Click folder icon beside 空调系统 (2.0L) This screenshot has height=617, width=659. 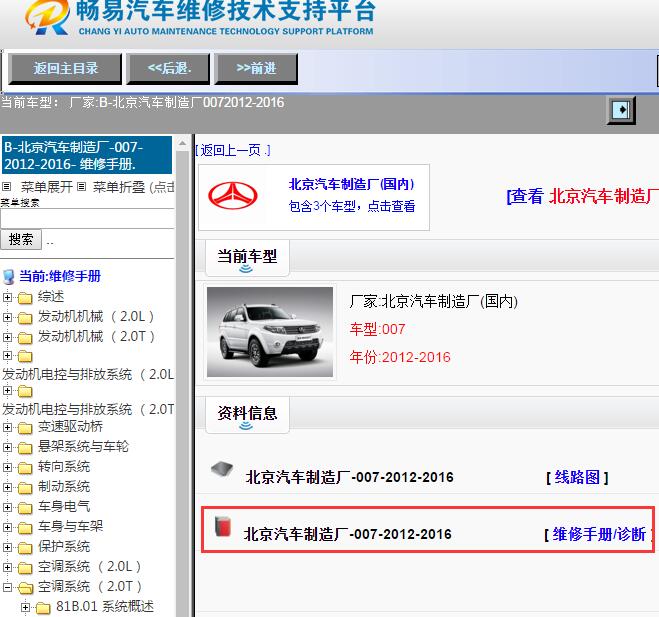25,568
